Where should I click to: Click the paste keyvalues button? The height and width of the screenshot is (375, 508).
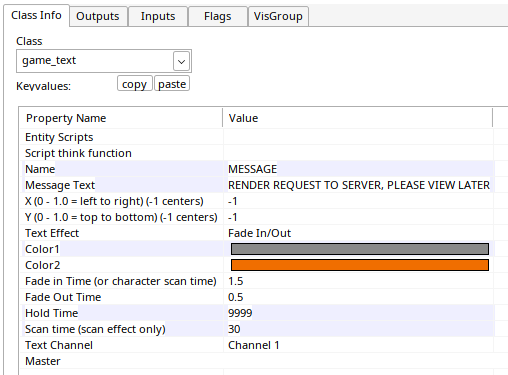pos(172,84)
